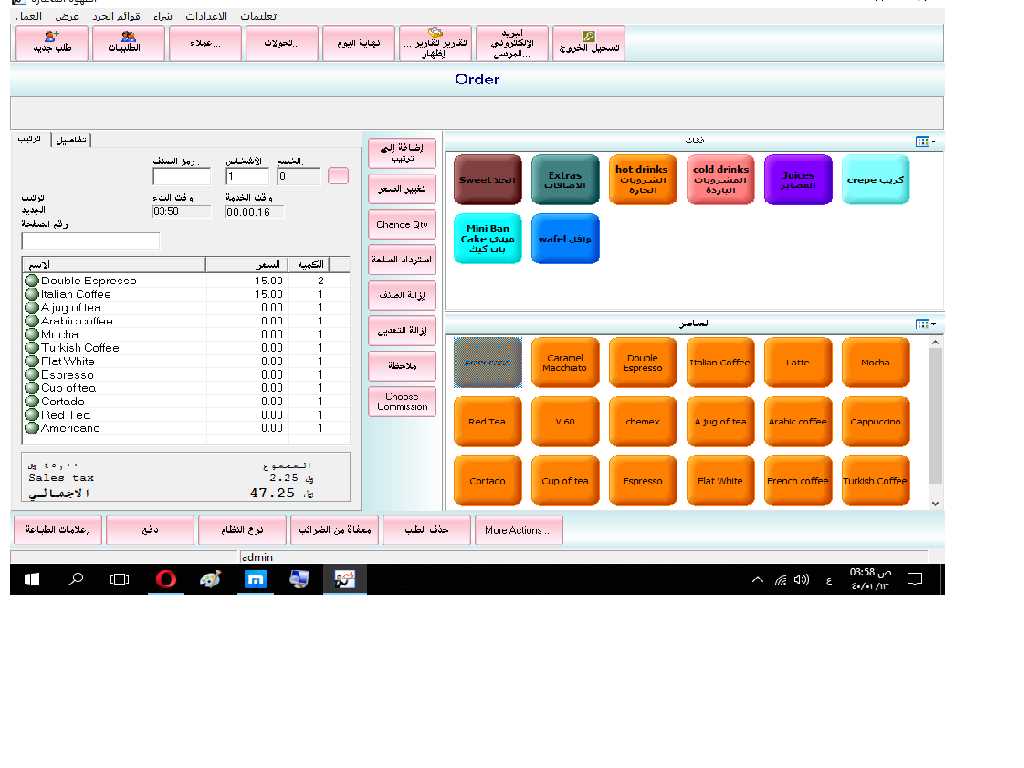Image resolution: width=1024 pixels, height=768 pixels.
Task: Open the Inventory lists menu
Action: coord(116,16)
